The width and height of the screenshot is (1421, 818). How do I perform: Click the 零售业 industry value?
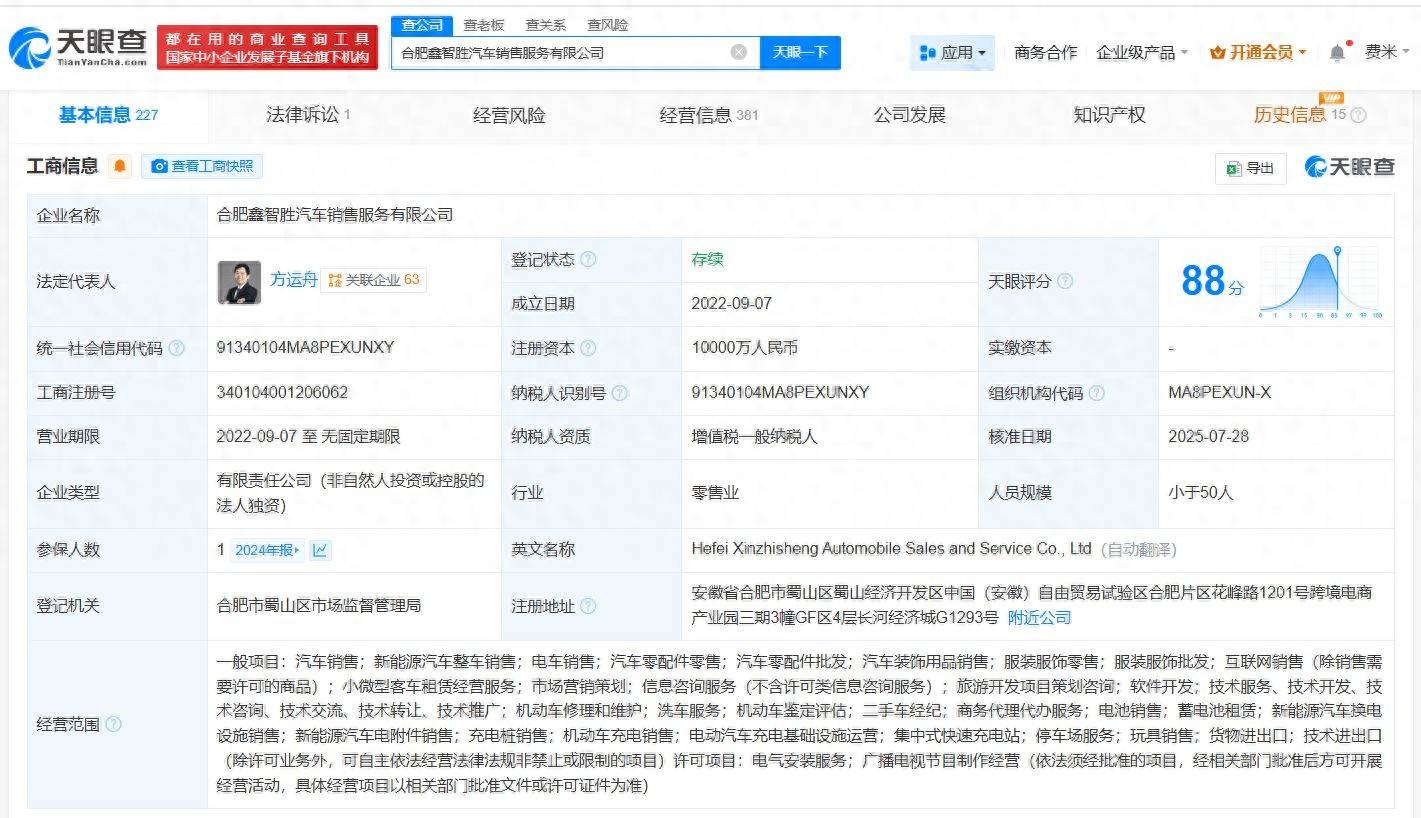[715, 493]
